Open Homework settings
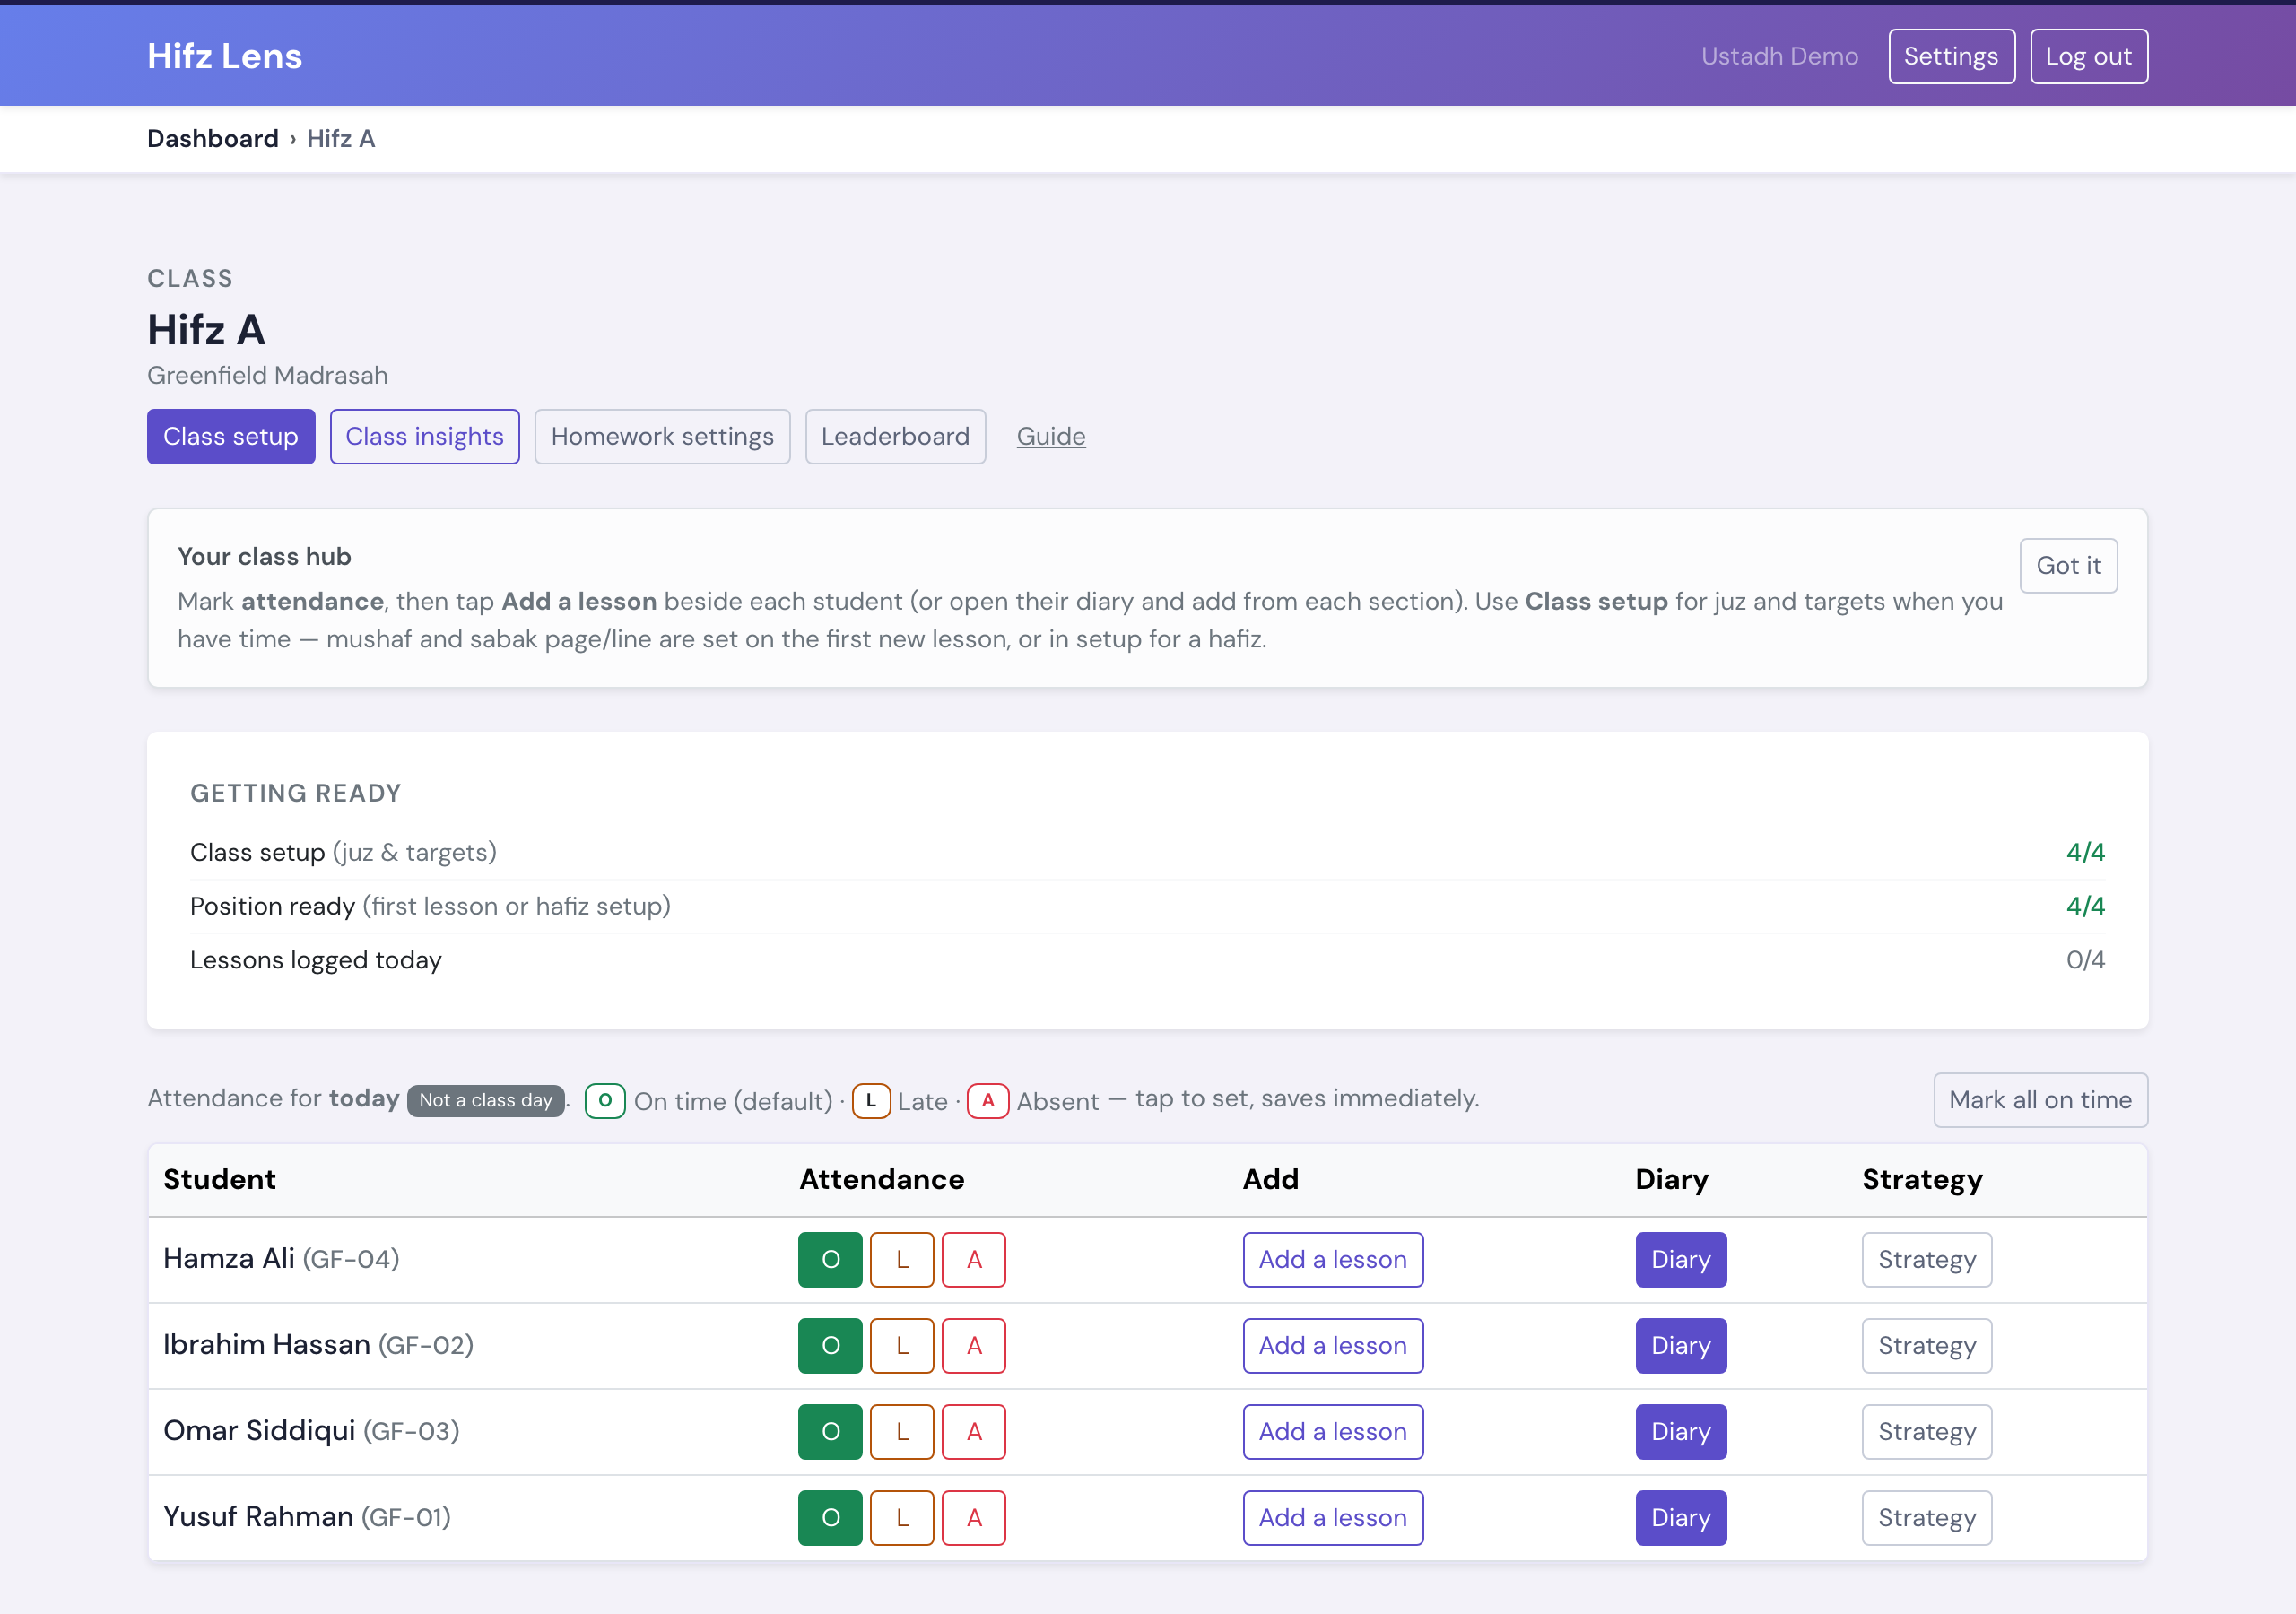Image resolution: width=2296 pixels, height=1614 pixels. click(x=662, y=436)
